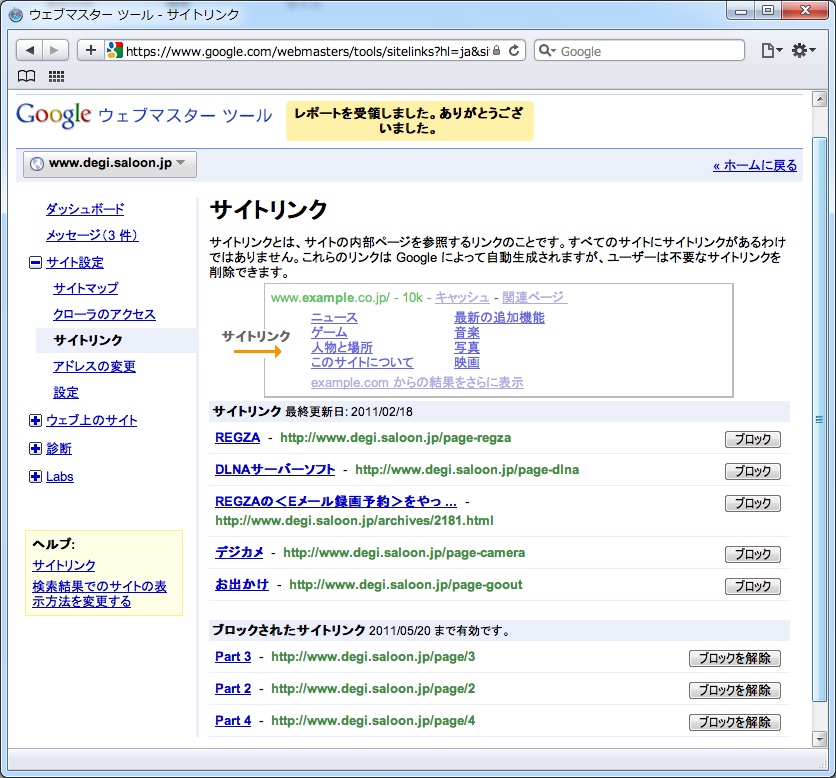Click the 映画 example sitelink
The height and width of the screenshot is (778, 836).
coord(467,363)
